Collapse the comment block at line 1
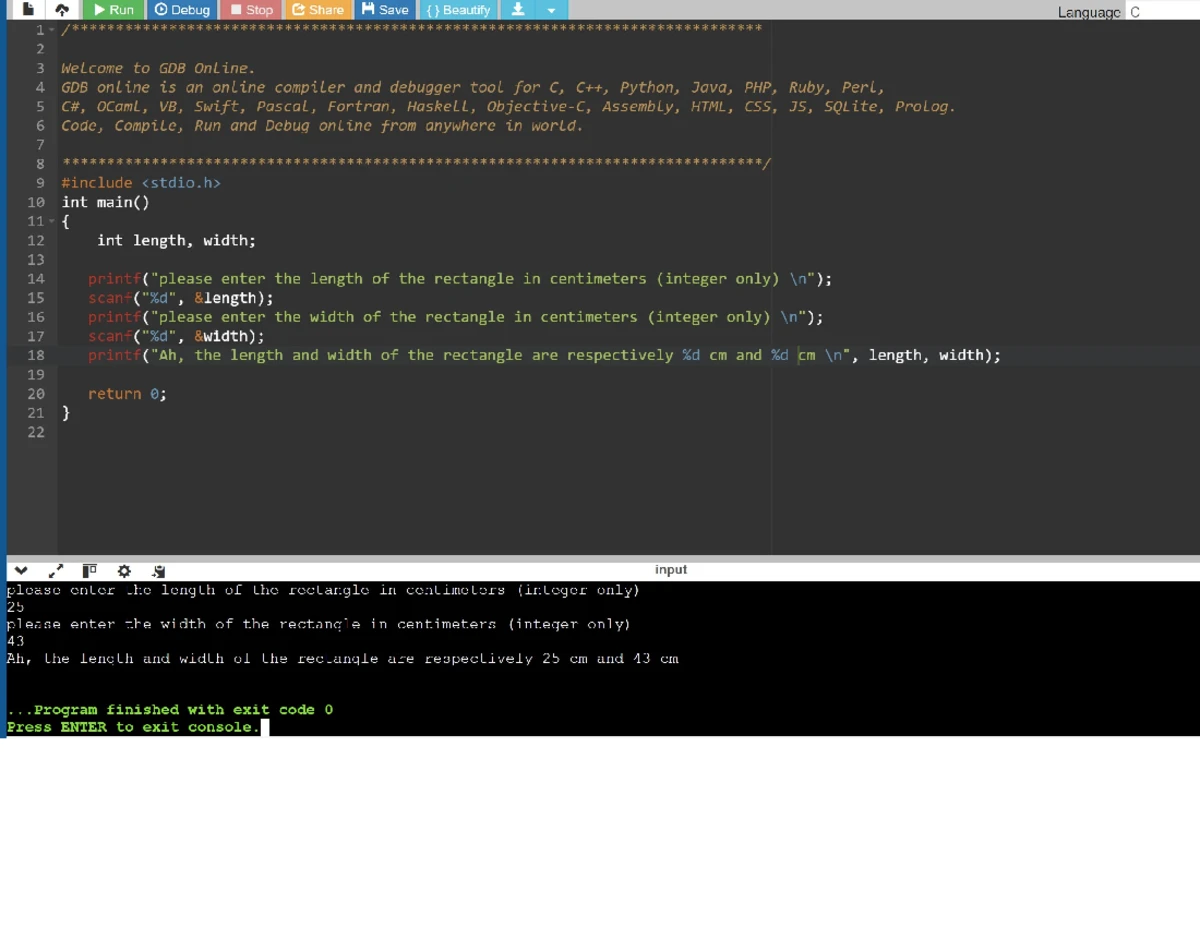Viewport: 1200px width, 927px height. click(51, 30)
